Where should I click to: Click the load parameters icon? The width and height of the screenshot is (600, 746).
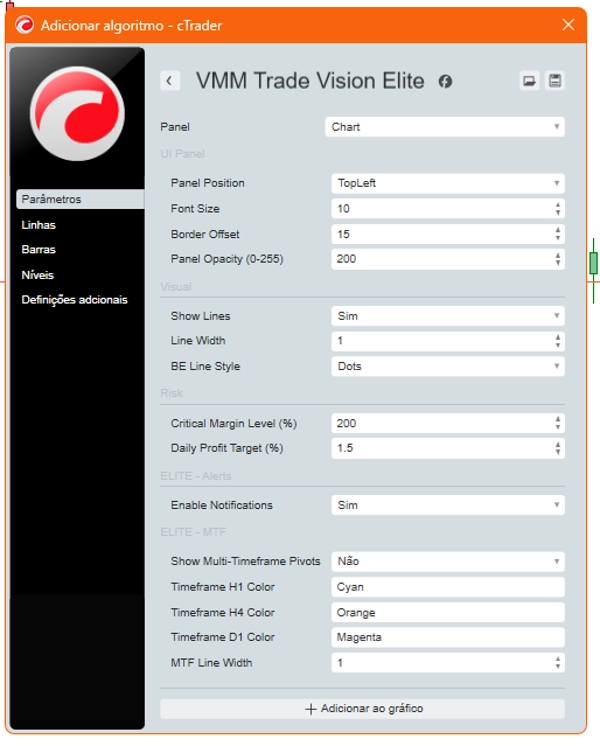[529, 81]
